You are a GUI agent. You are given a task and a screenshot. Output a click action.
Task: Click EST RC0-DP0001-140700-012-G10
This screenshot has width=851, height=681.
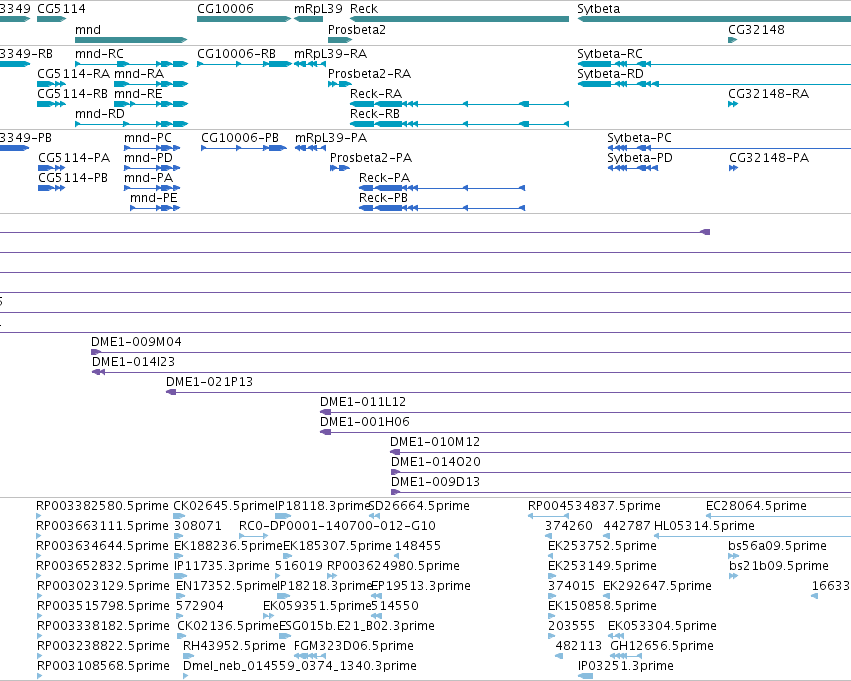[x=337, y=526]
